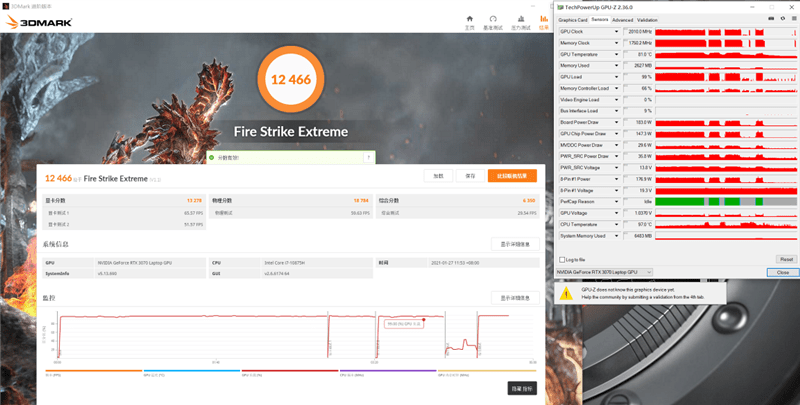The image size is (800, 405).
Task: Click the GPU Load history graph
Action: pos(726,77)
